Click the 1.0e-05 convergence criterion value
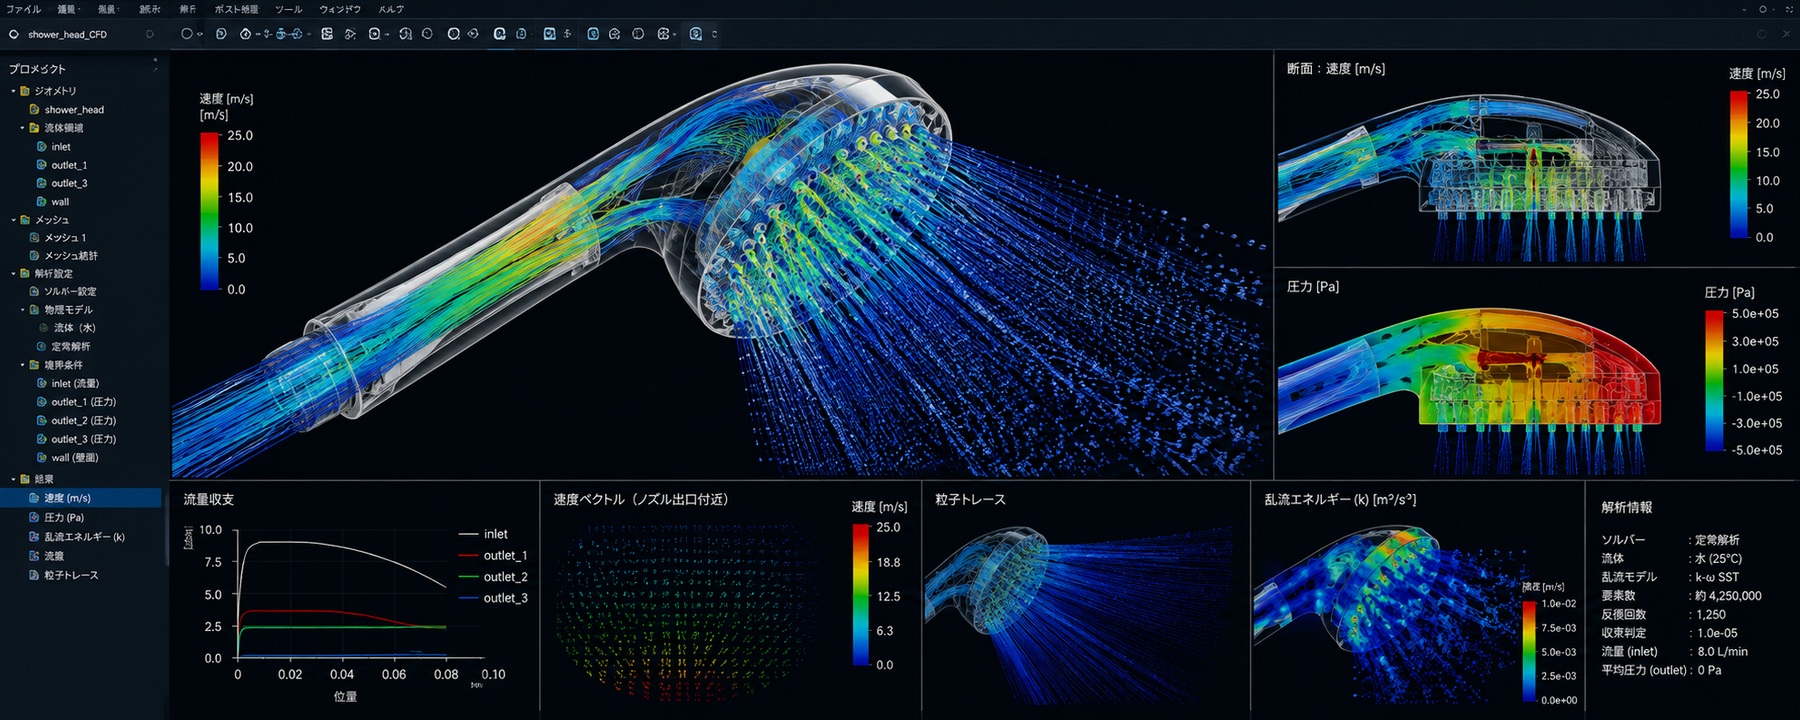 tap(1717, 633)
